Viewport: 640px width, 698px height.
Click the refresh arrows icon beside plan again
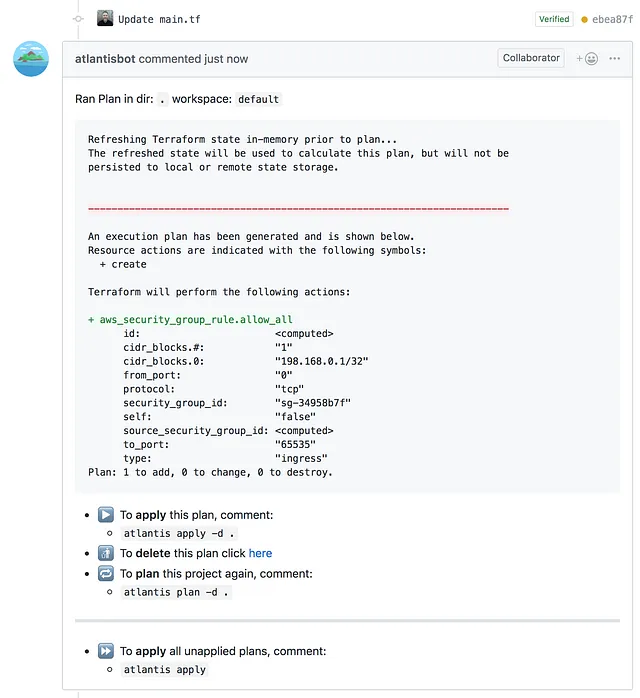pos(106,573)
